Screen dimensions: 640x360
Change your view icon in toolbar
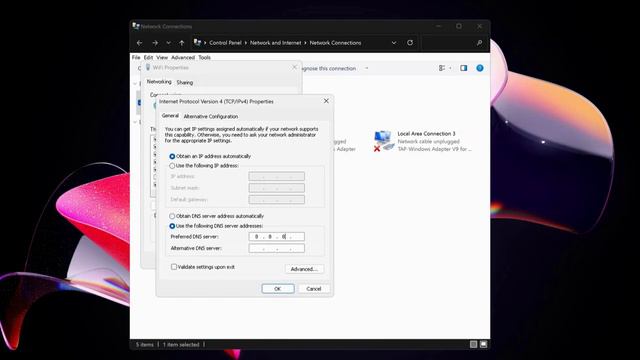442,68
